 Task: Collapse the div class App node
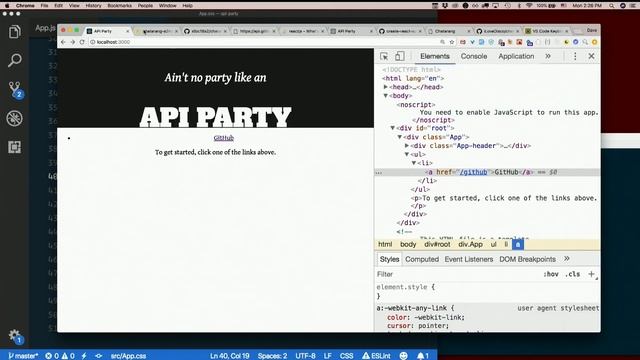[400, 137]
